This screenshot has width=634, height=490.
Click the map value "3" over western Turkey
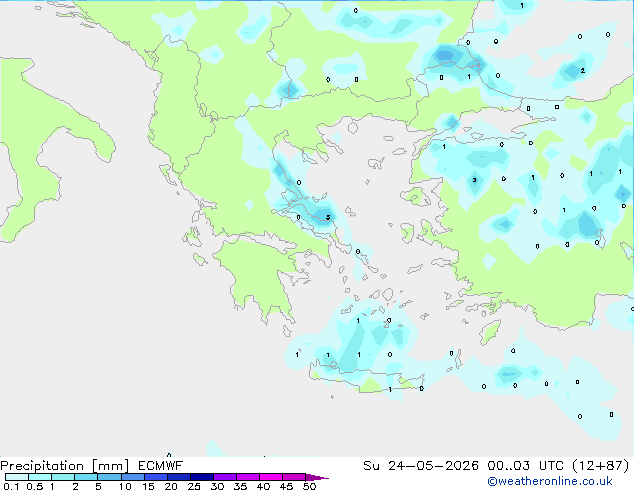474,180
